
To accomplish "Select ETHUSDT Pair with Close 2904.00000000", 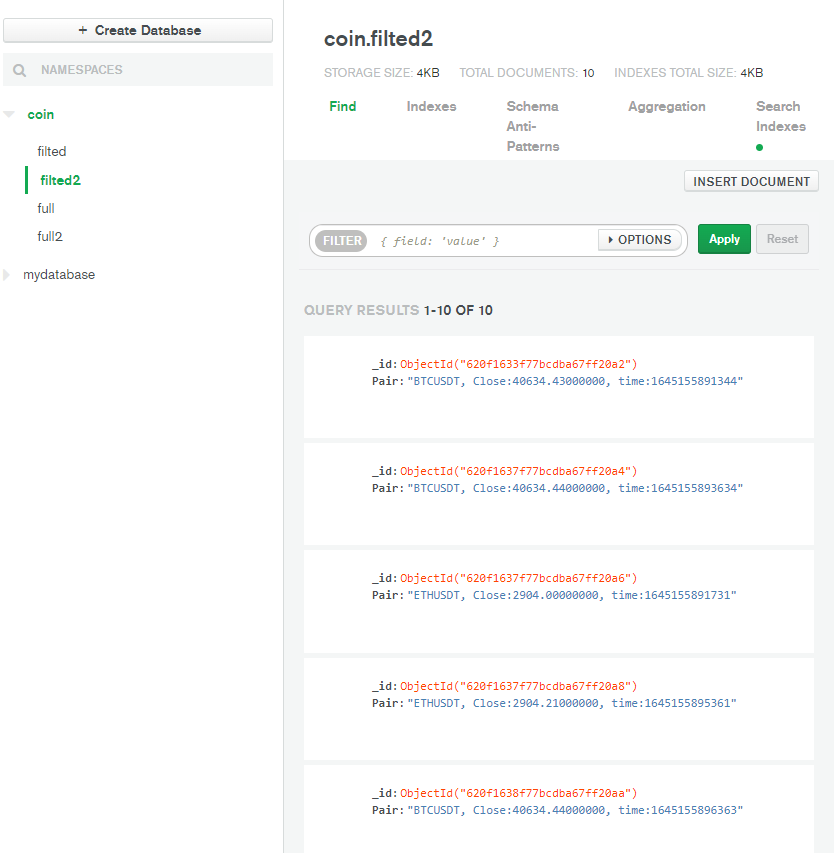I will (572, 595).
